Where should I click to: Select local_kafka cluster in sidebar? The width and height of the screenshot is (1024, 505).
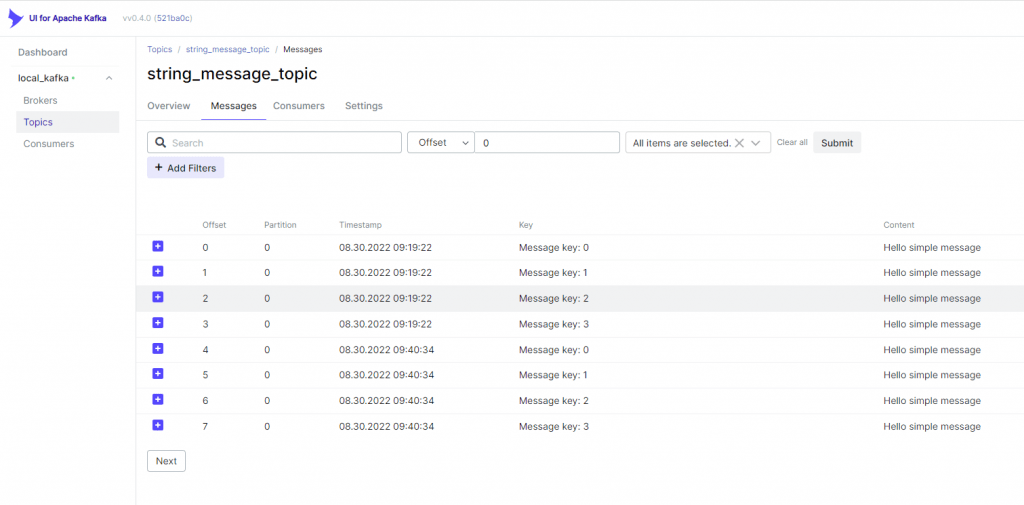(43, 78)
